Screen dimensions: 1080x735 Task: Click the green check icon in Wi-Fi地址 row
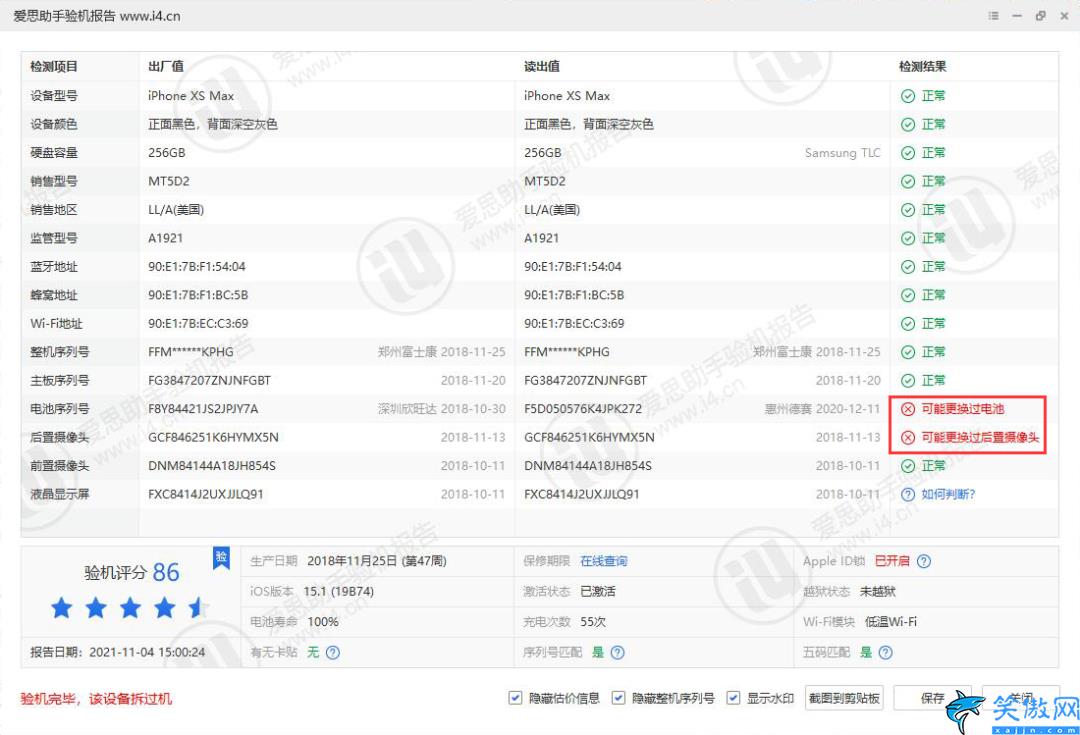pyautogui.click(x=908, y=324)
